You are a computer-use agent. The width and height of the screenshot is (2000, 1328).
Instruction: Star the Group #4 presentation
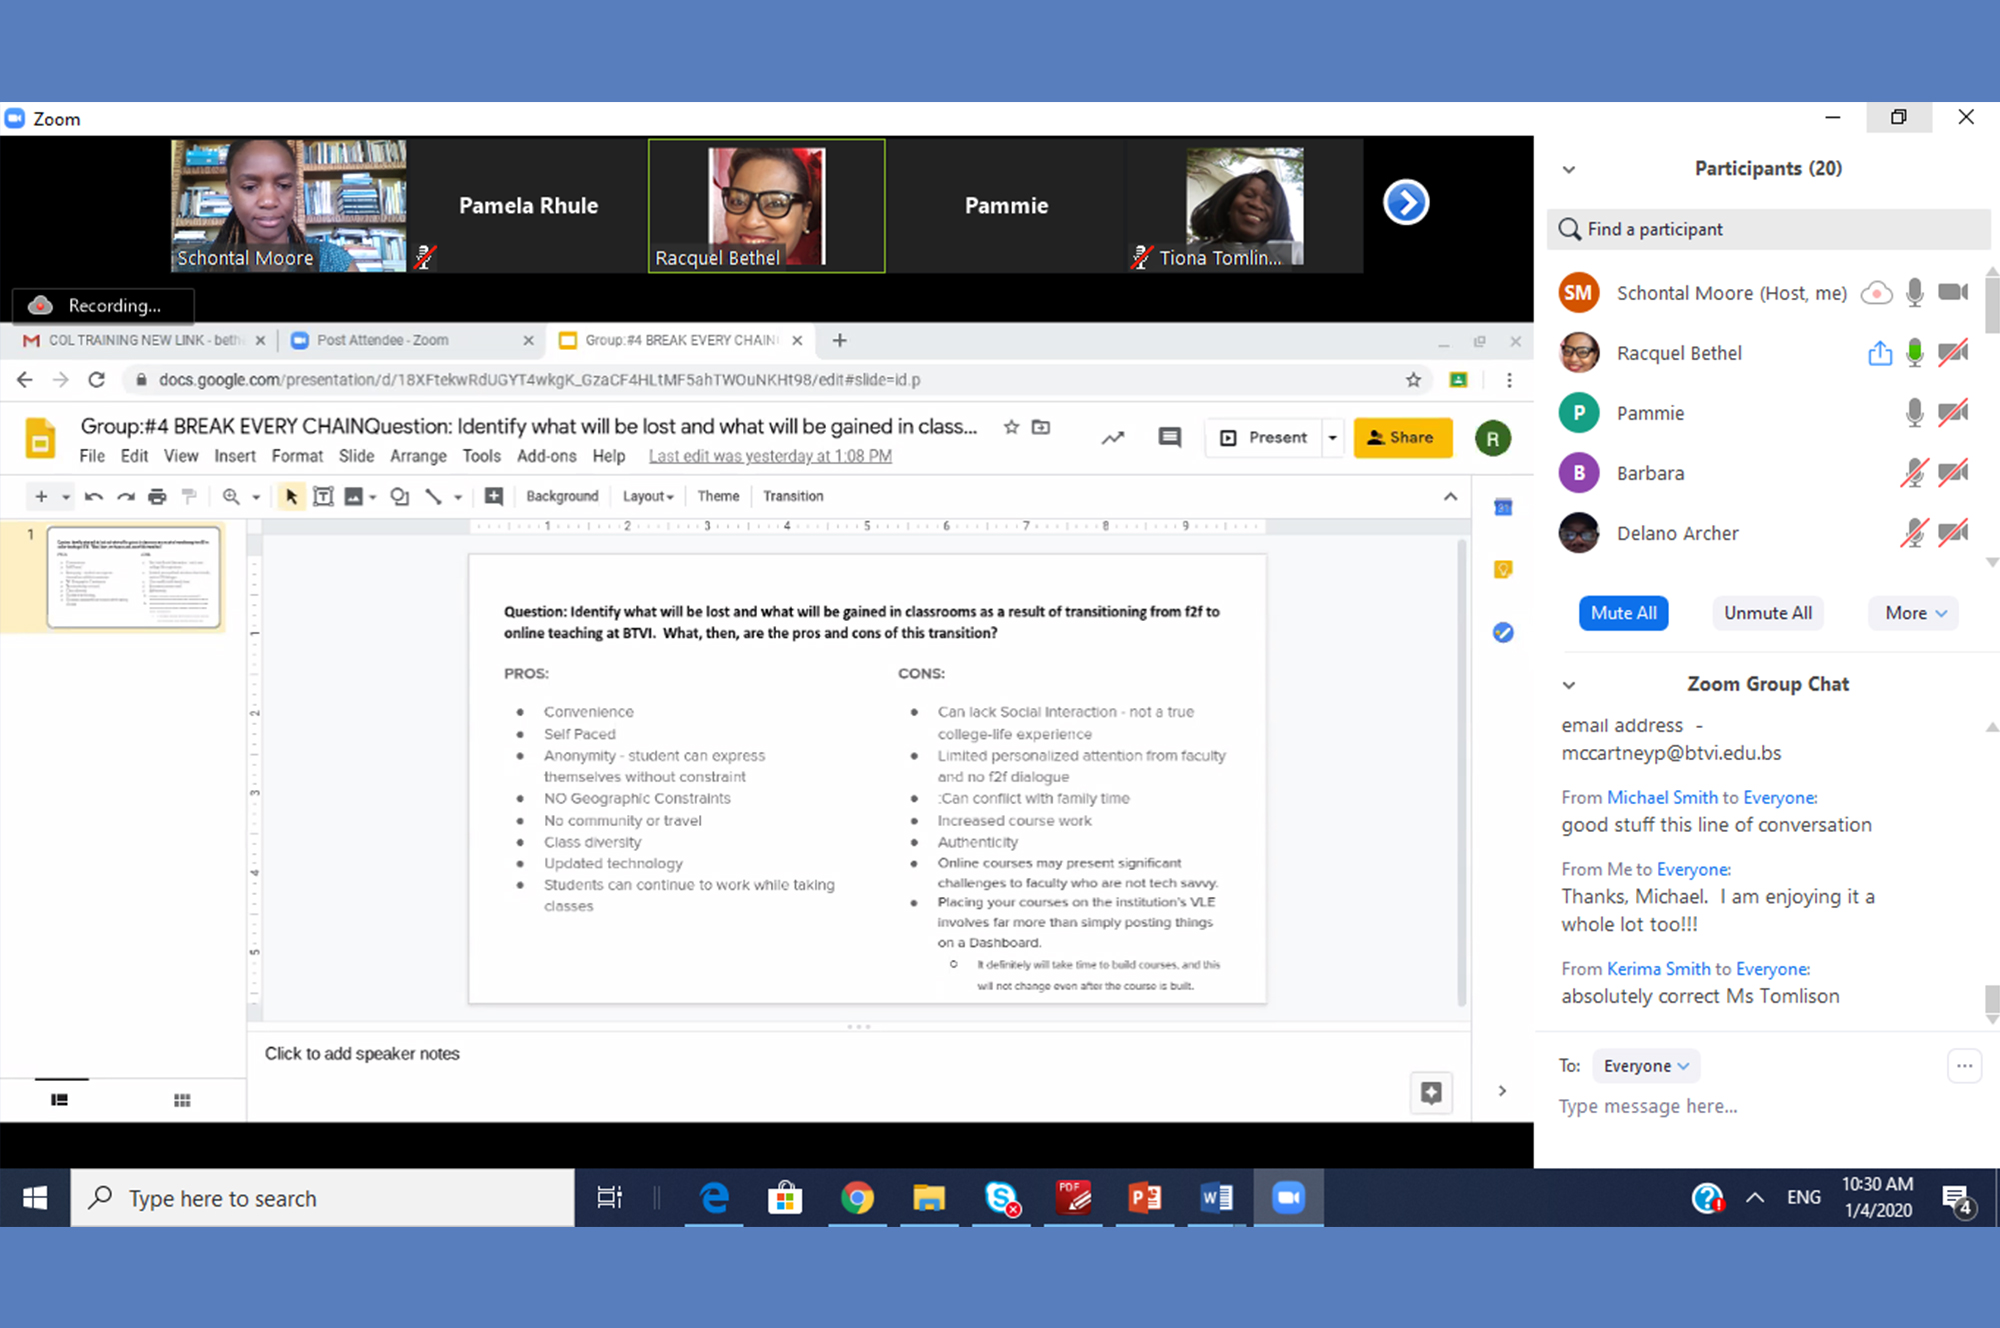[x=1011, y=427]
